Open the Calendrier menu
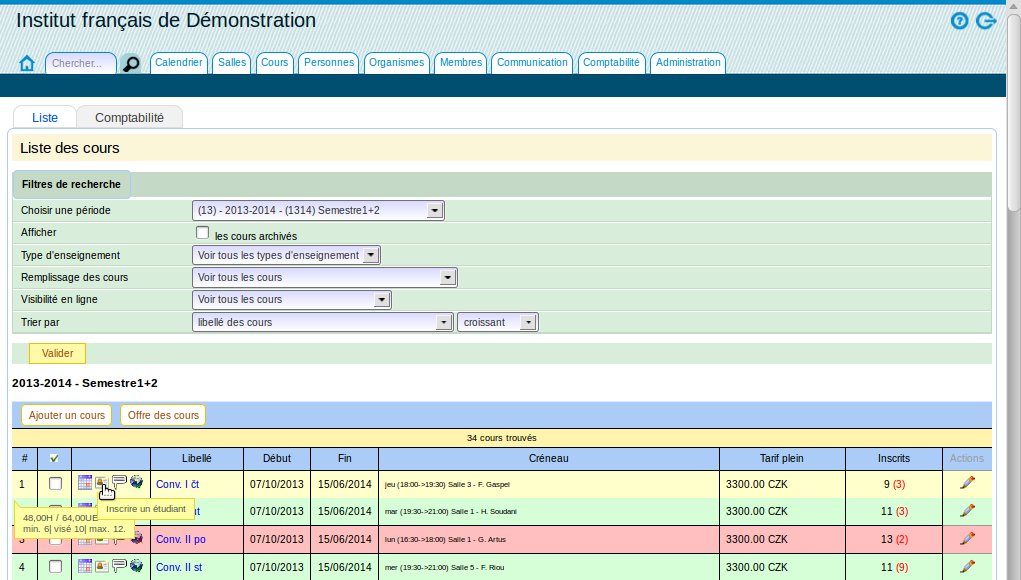This screenshot has height=580, width=1021. [178, 62]
